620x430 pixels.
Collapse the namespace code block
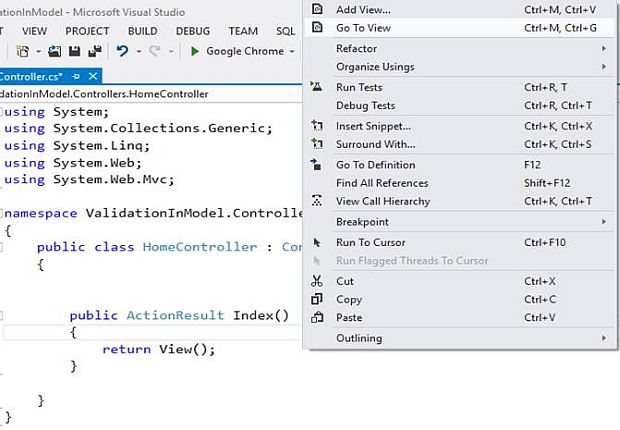point(1,214)
